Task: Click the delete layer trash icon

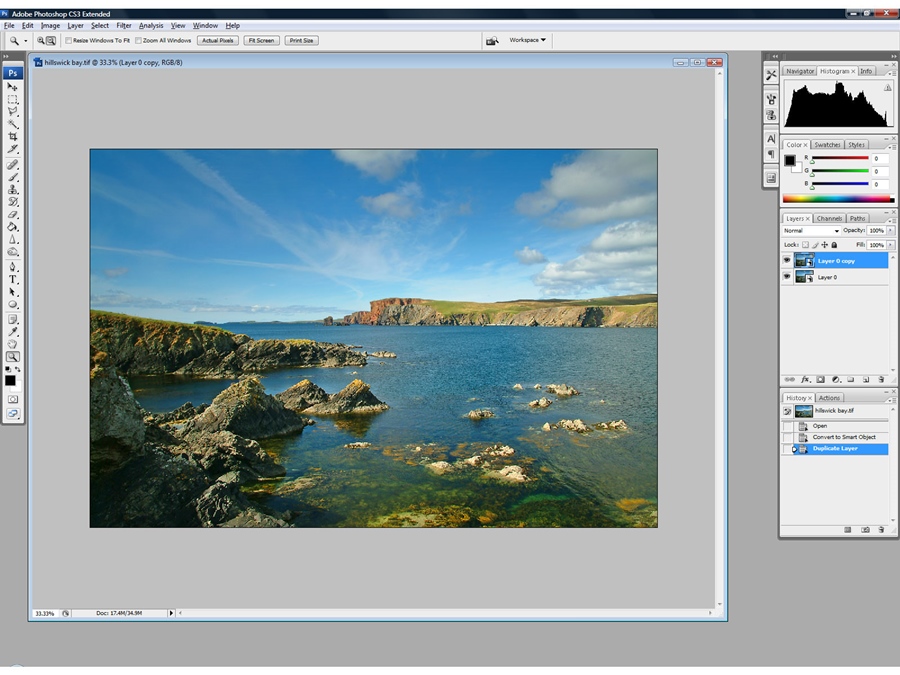Action: [x=881, y=380]
